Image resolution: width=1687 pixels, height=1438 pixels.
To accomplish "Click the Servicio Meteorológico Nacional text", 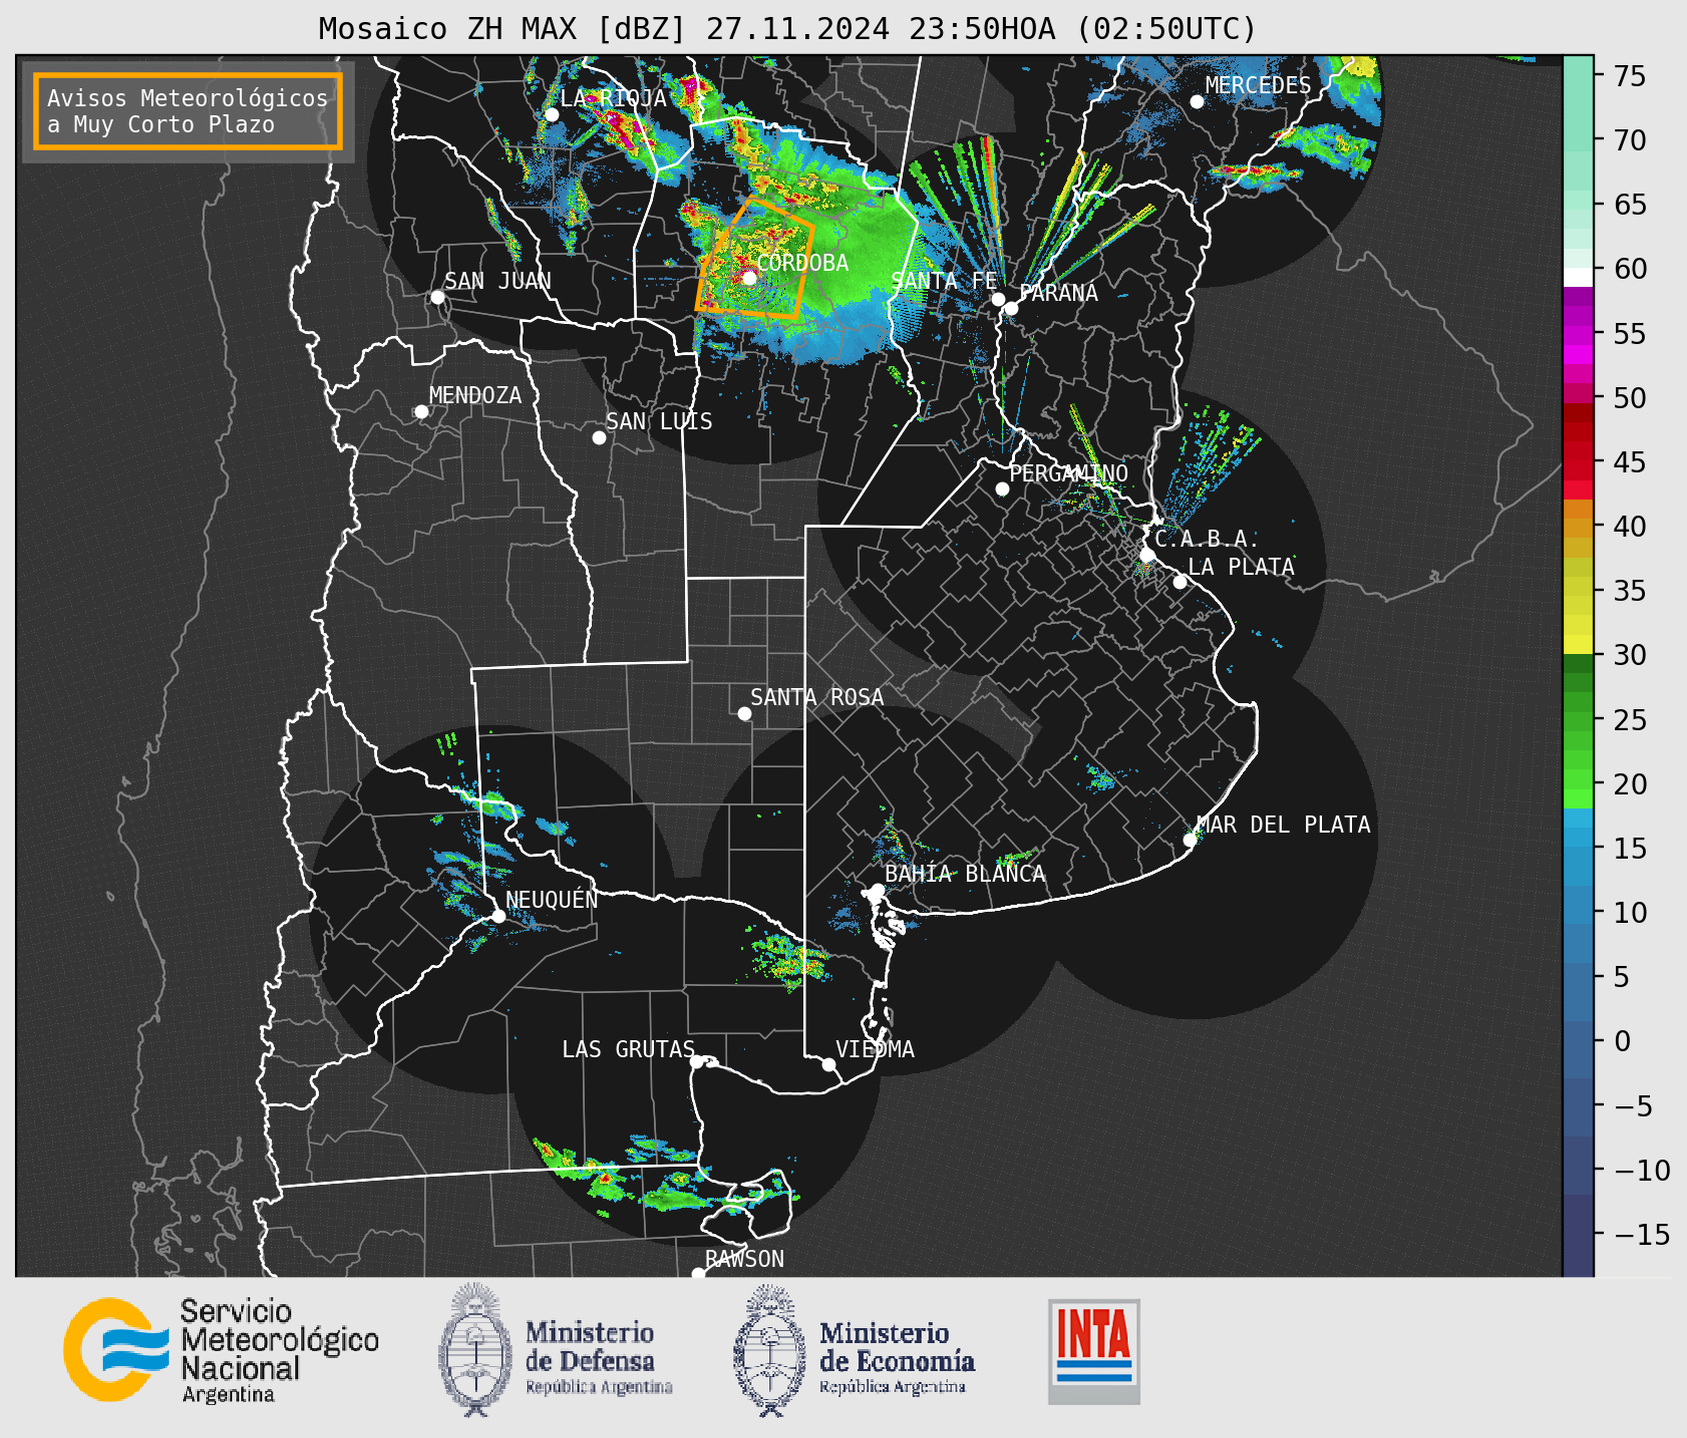I will coord(279,1350).
